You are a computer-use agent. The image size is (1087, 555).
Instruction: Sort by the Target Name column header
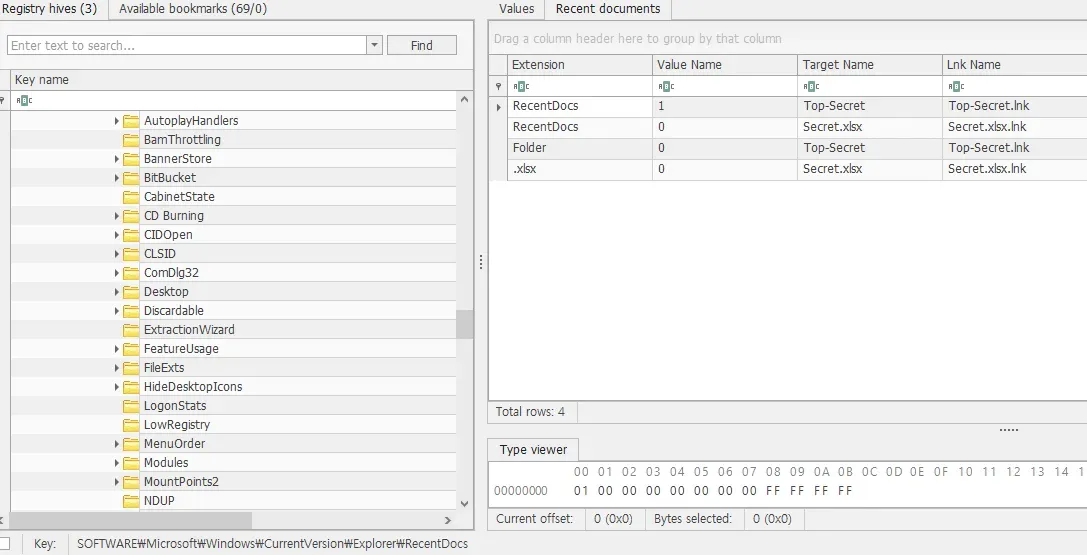[838, 65]
